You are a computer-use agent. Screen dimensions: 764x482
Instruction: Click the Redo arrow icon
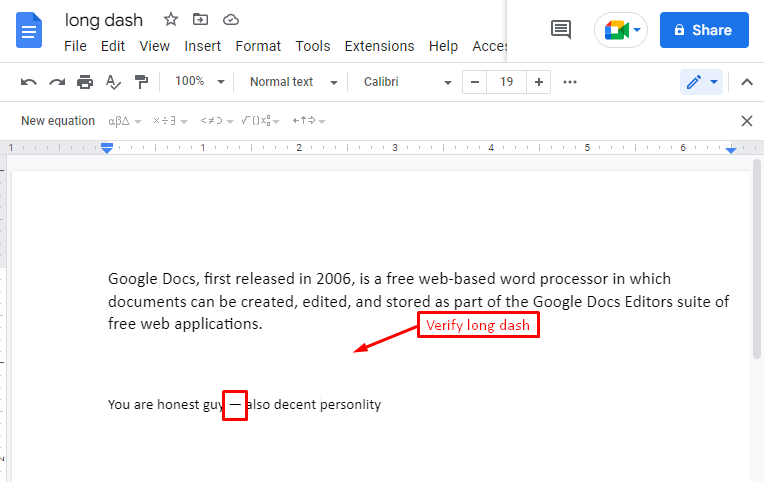pyautogui.click(x=57, y=82)
